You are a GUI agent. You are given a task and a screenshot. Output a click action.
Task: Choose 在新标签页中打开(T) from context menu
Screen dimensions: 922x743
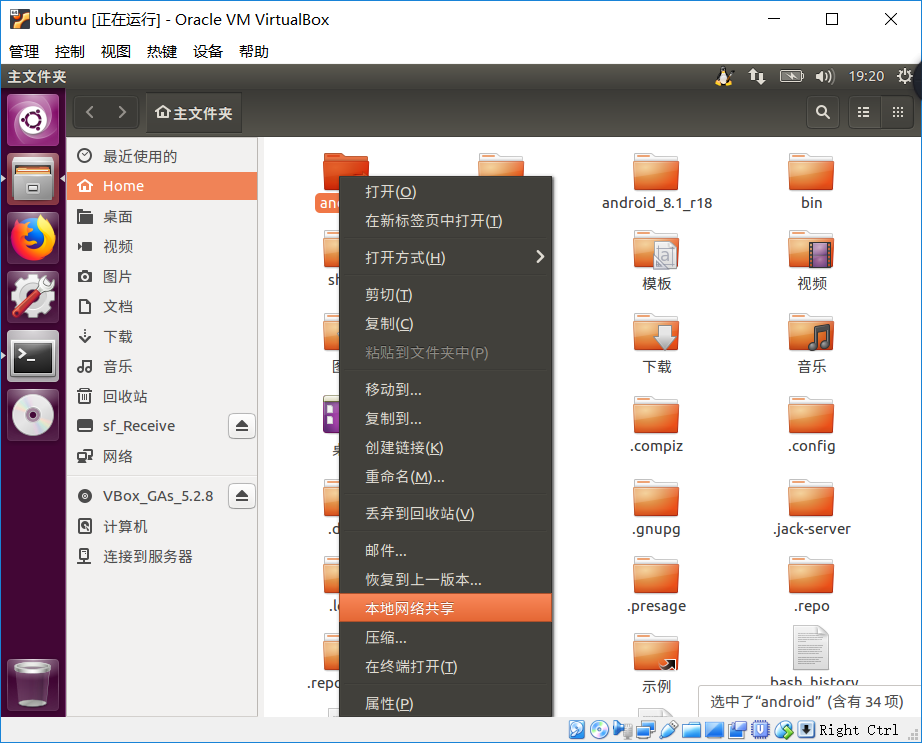pyautogui.click(x=446, y=220)
